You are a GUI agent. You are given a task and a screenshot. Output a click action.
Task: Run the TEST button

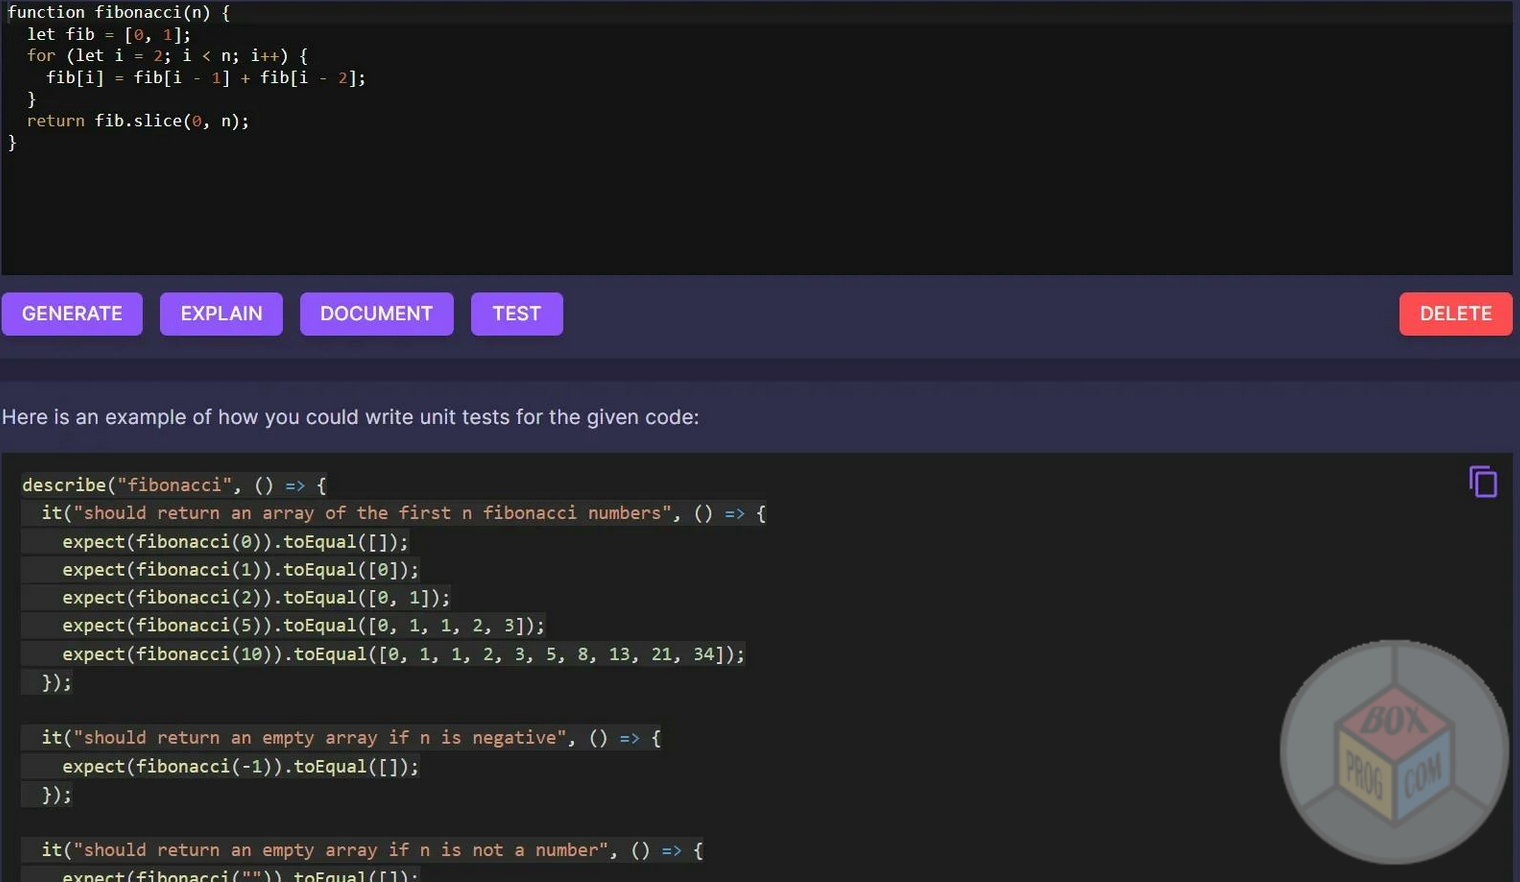(x=516, y=314)
